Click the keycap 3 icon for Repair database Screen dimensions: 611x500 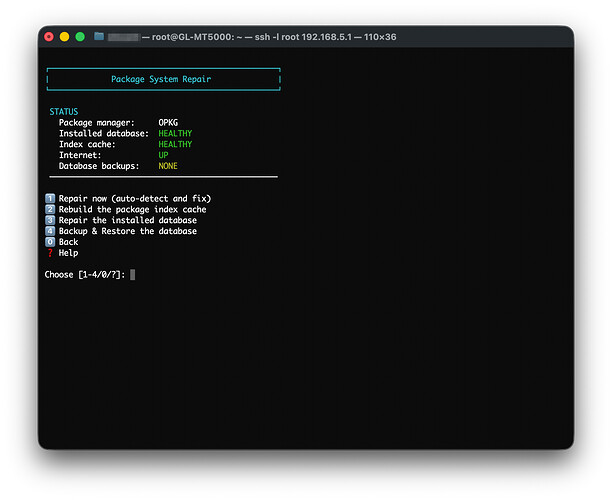(x=50, y=221)
